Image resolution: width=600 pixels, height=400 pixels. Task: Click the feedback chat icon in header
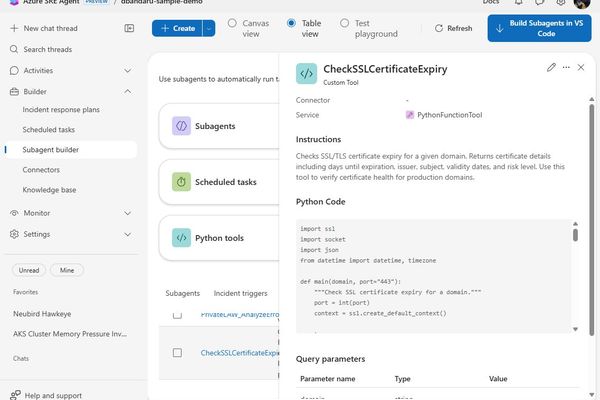[x=540, y=2]
